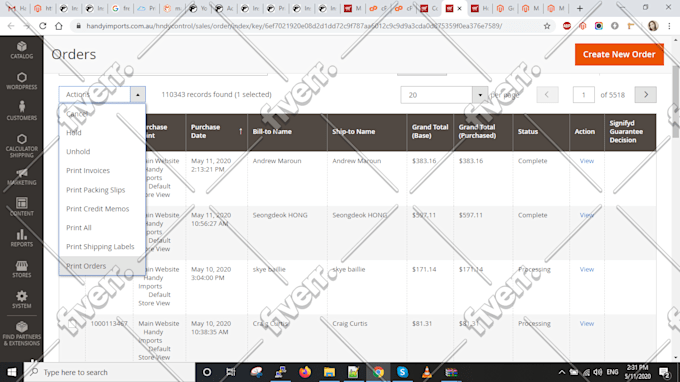Open Task View on the taskbar
The width and height of the screenshot is (680, 382).
pos(231,372)
